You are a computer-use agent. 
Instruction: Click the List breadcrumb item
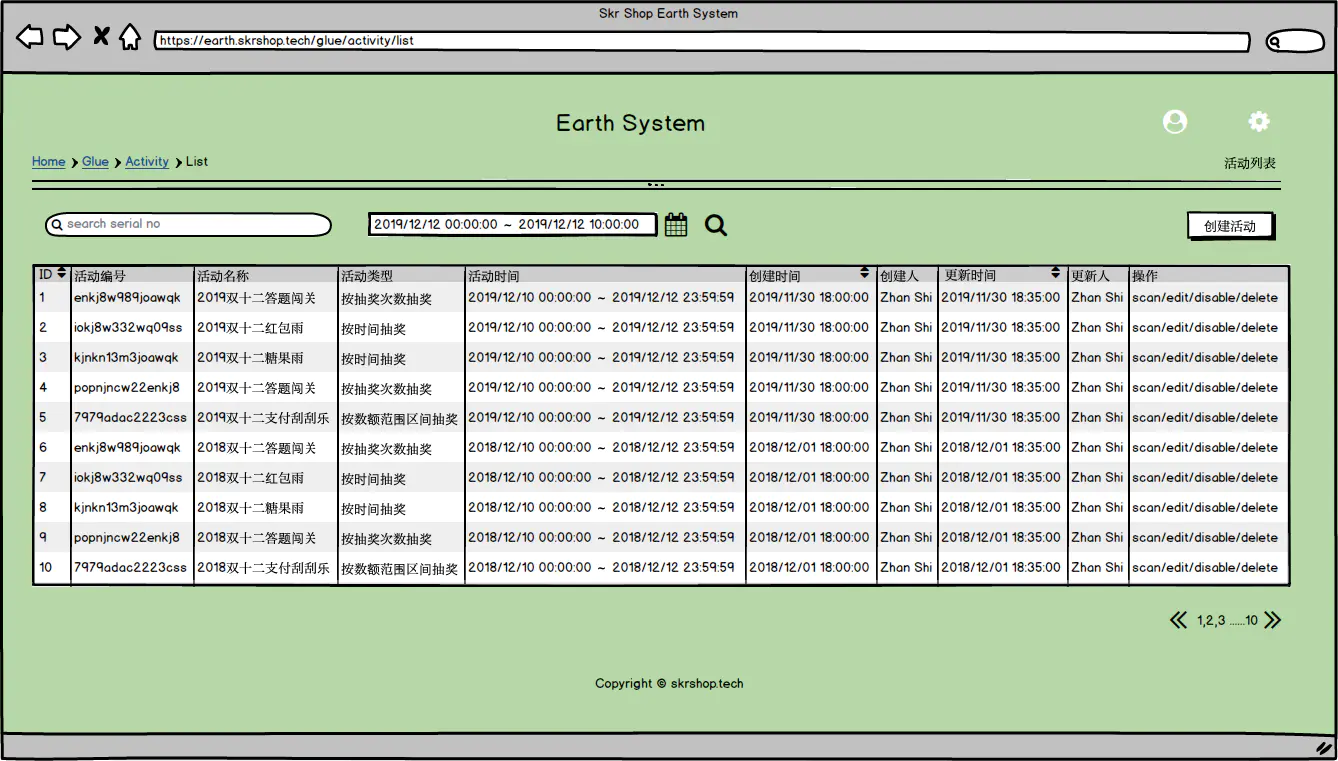197,162
